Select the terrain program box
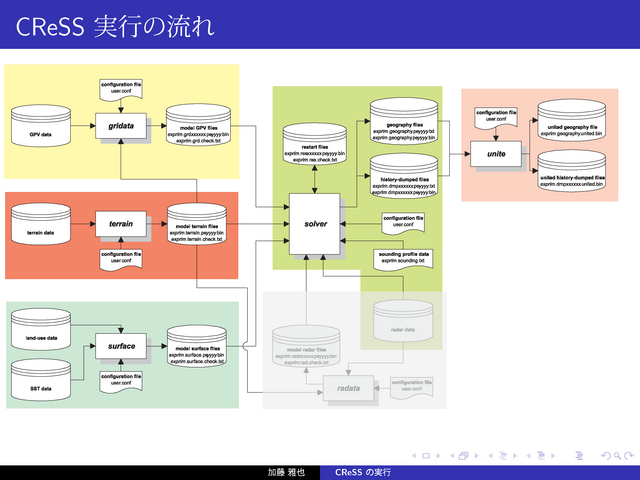 pyautogui.click(x=121, y=224)
